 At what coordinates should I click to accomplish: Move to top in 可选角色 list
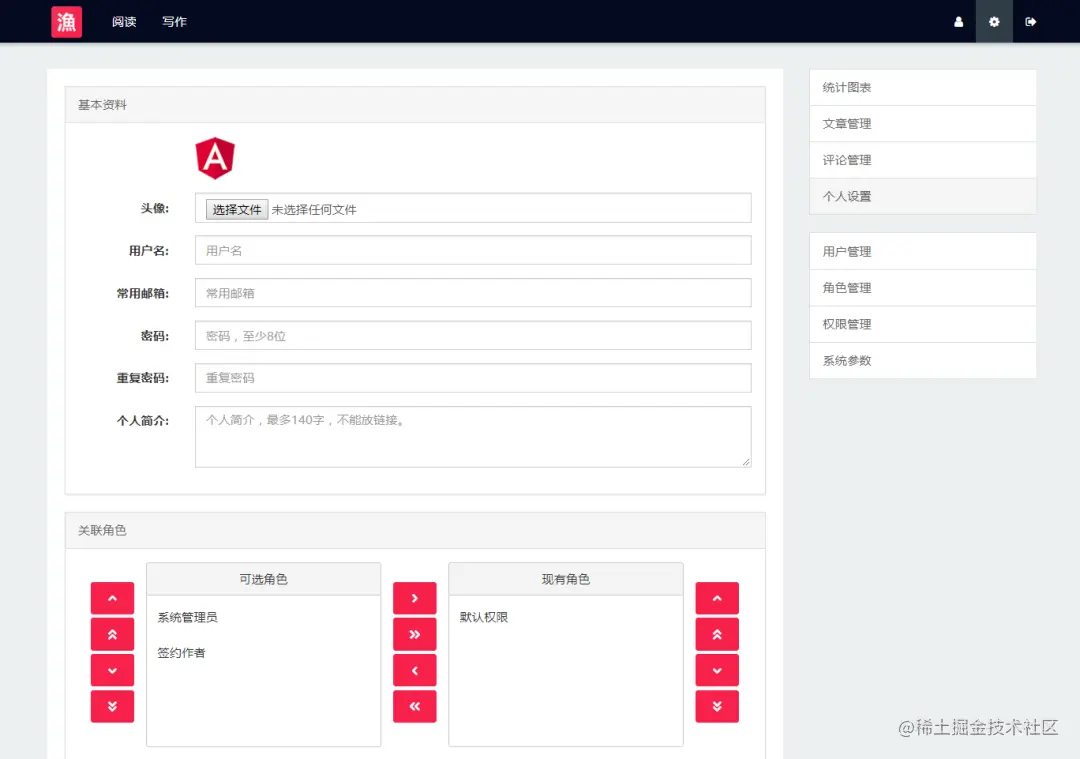click(x=112, y=634)
